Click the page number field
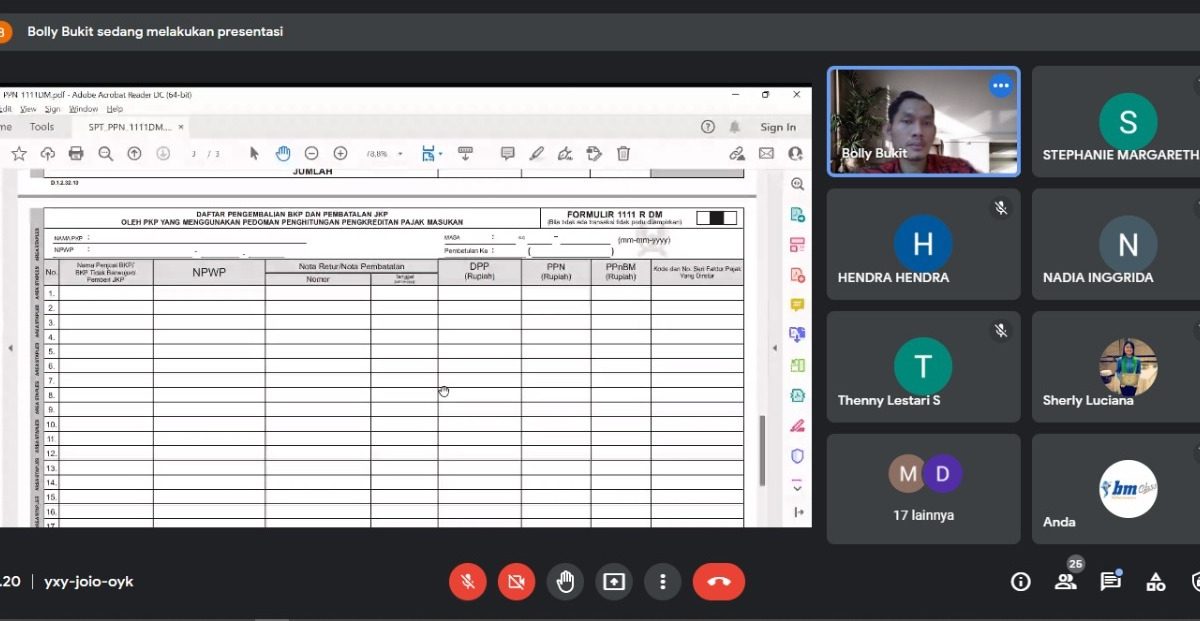This screenshot has width=1200, height=621. pos(195,154)
